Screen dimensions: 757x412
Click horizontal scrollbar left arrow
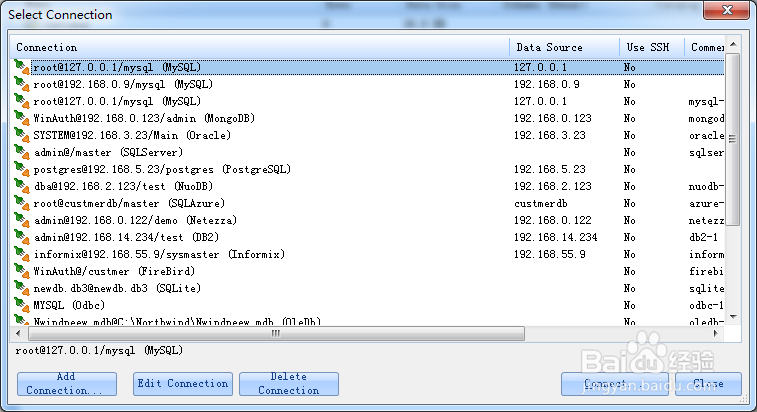pos(18,333)
